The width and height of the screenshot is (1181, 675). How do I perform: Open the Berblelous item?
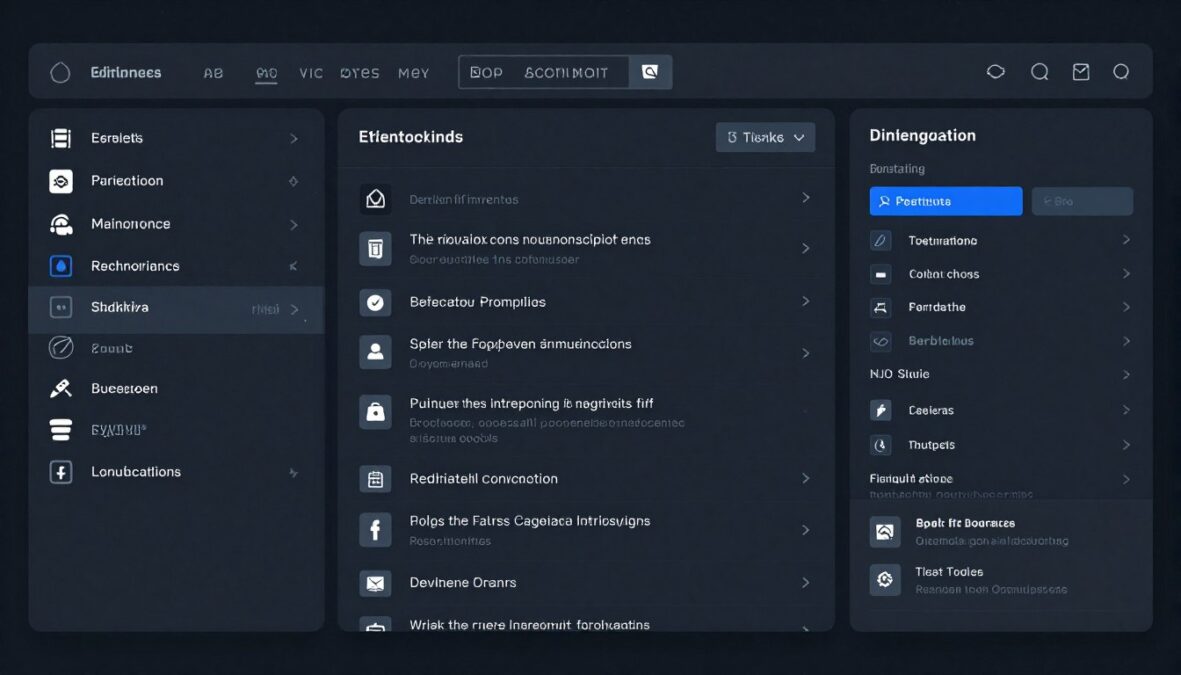pos(1001,341)
